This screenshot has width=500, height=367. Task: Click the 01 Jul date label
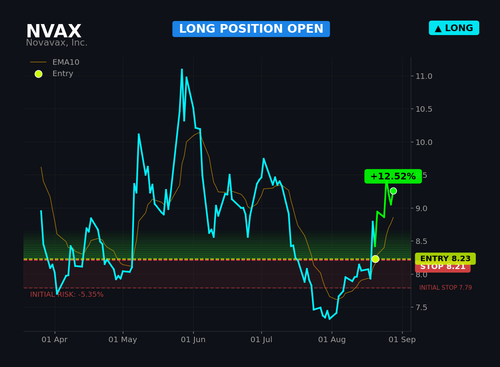(x=261, y=340)
